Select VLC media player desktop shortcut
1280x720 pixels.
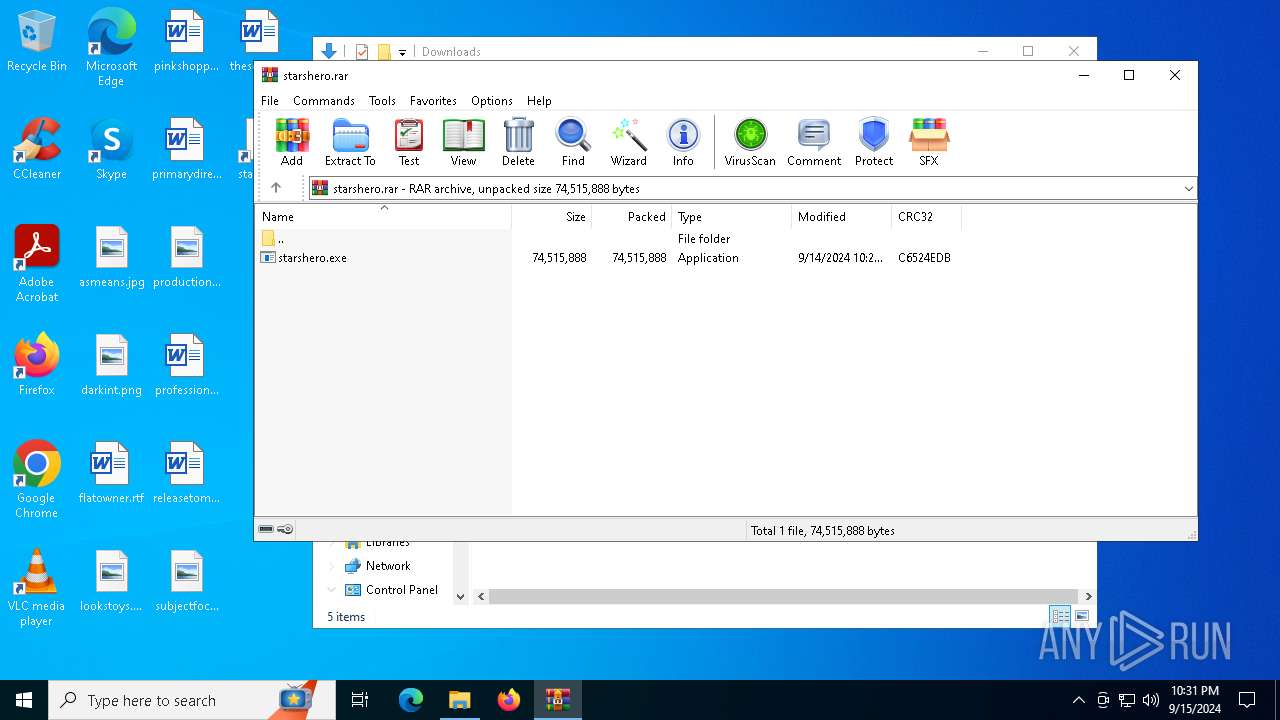pos(37,588)
